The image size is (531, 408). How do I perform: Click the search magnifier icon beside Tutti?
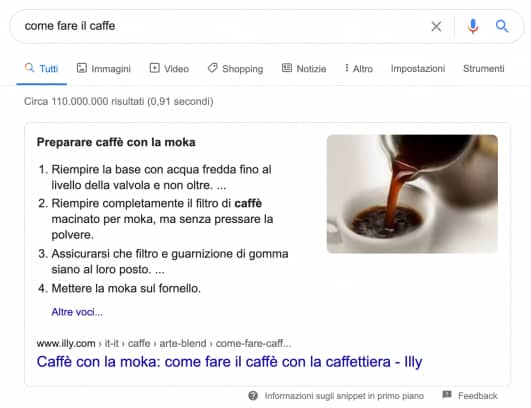pos(29,68)
